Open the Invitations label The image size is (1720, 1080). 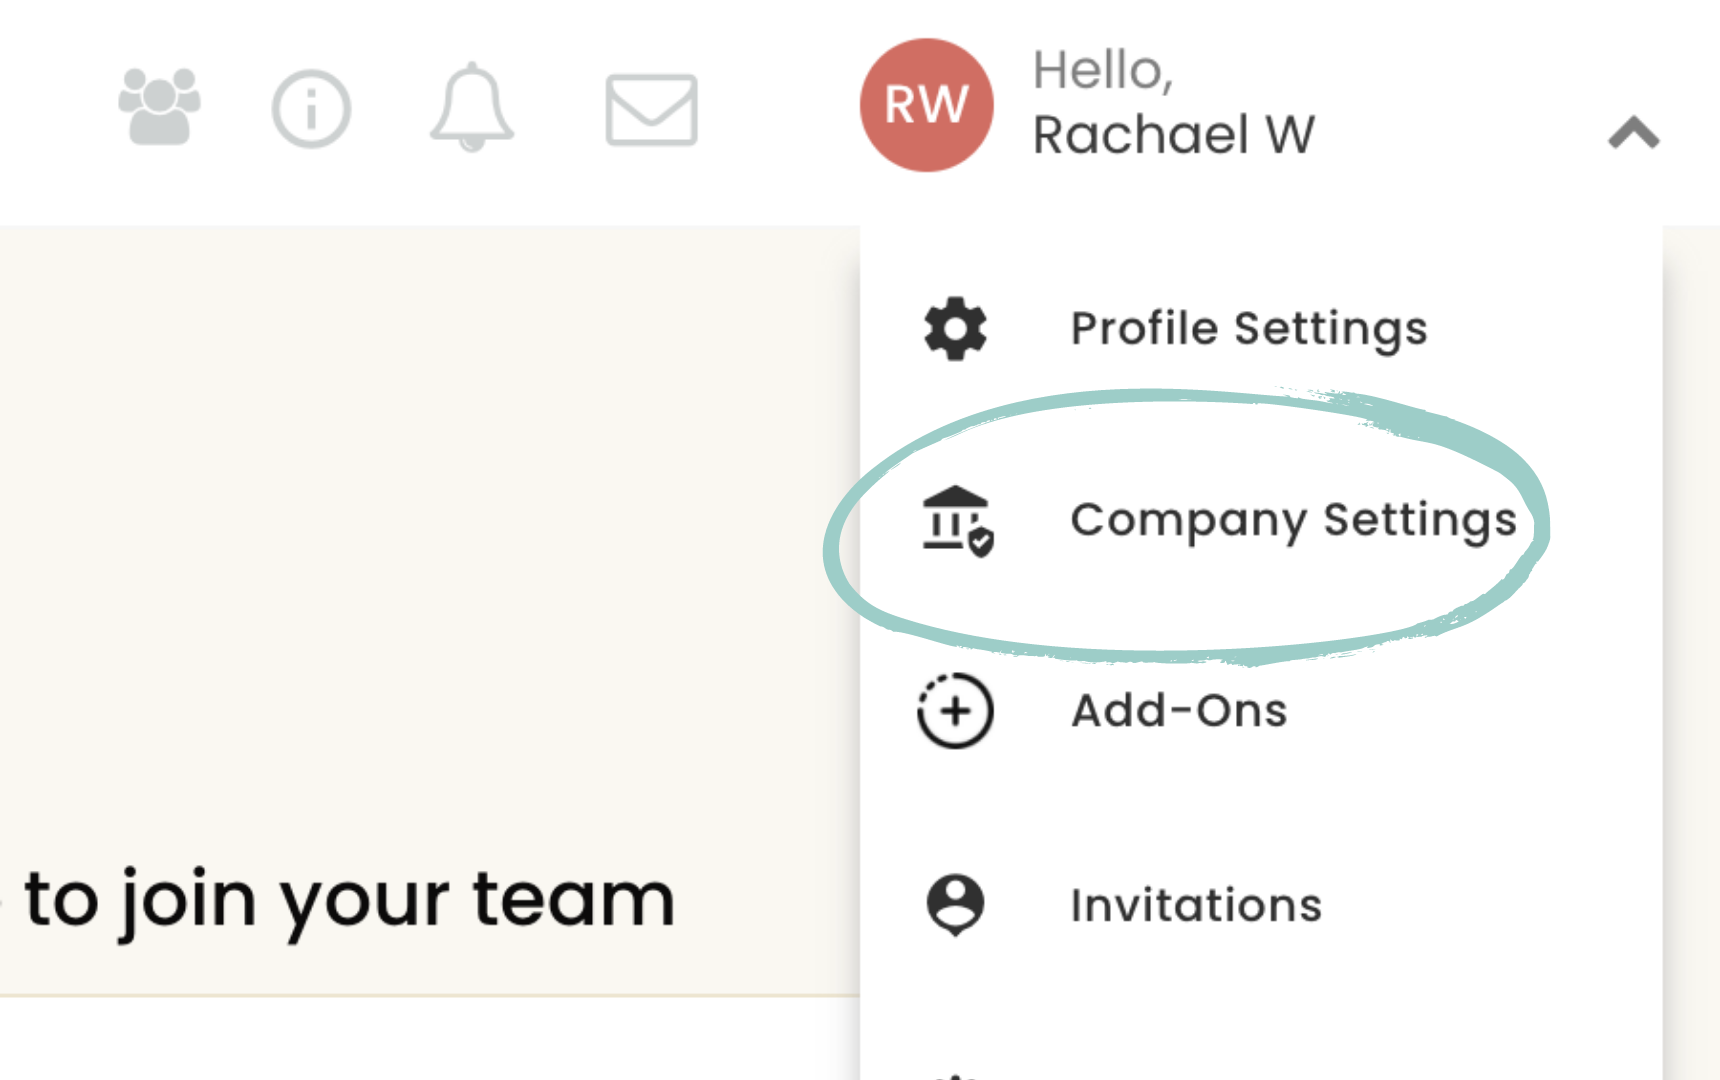click(1196, 905)
